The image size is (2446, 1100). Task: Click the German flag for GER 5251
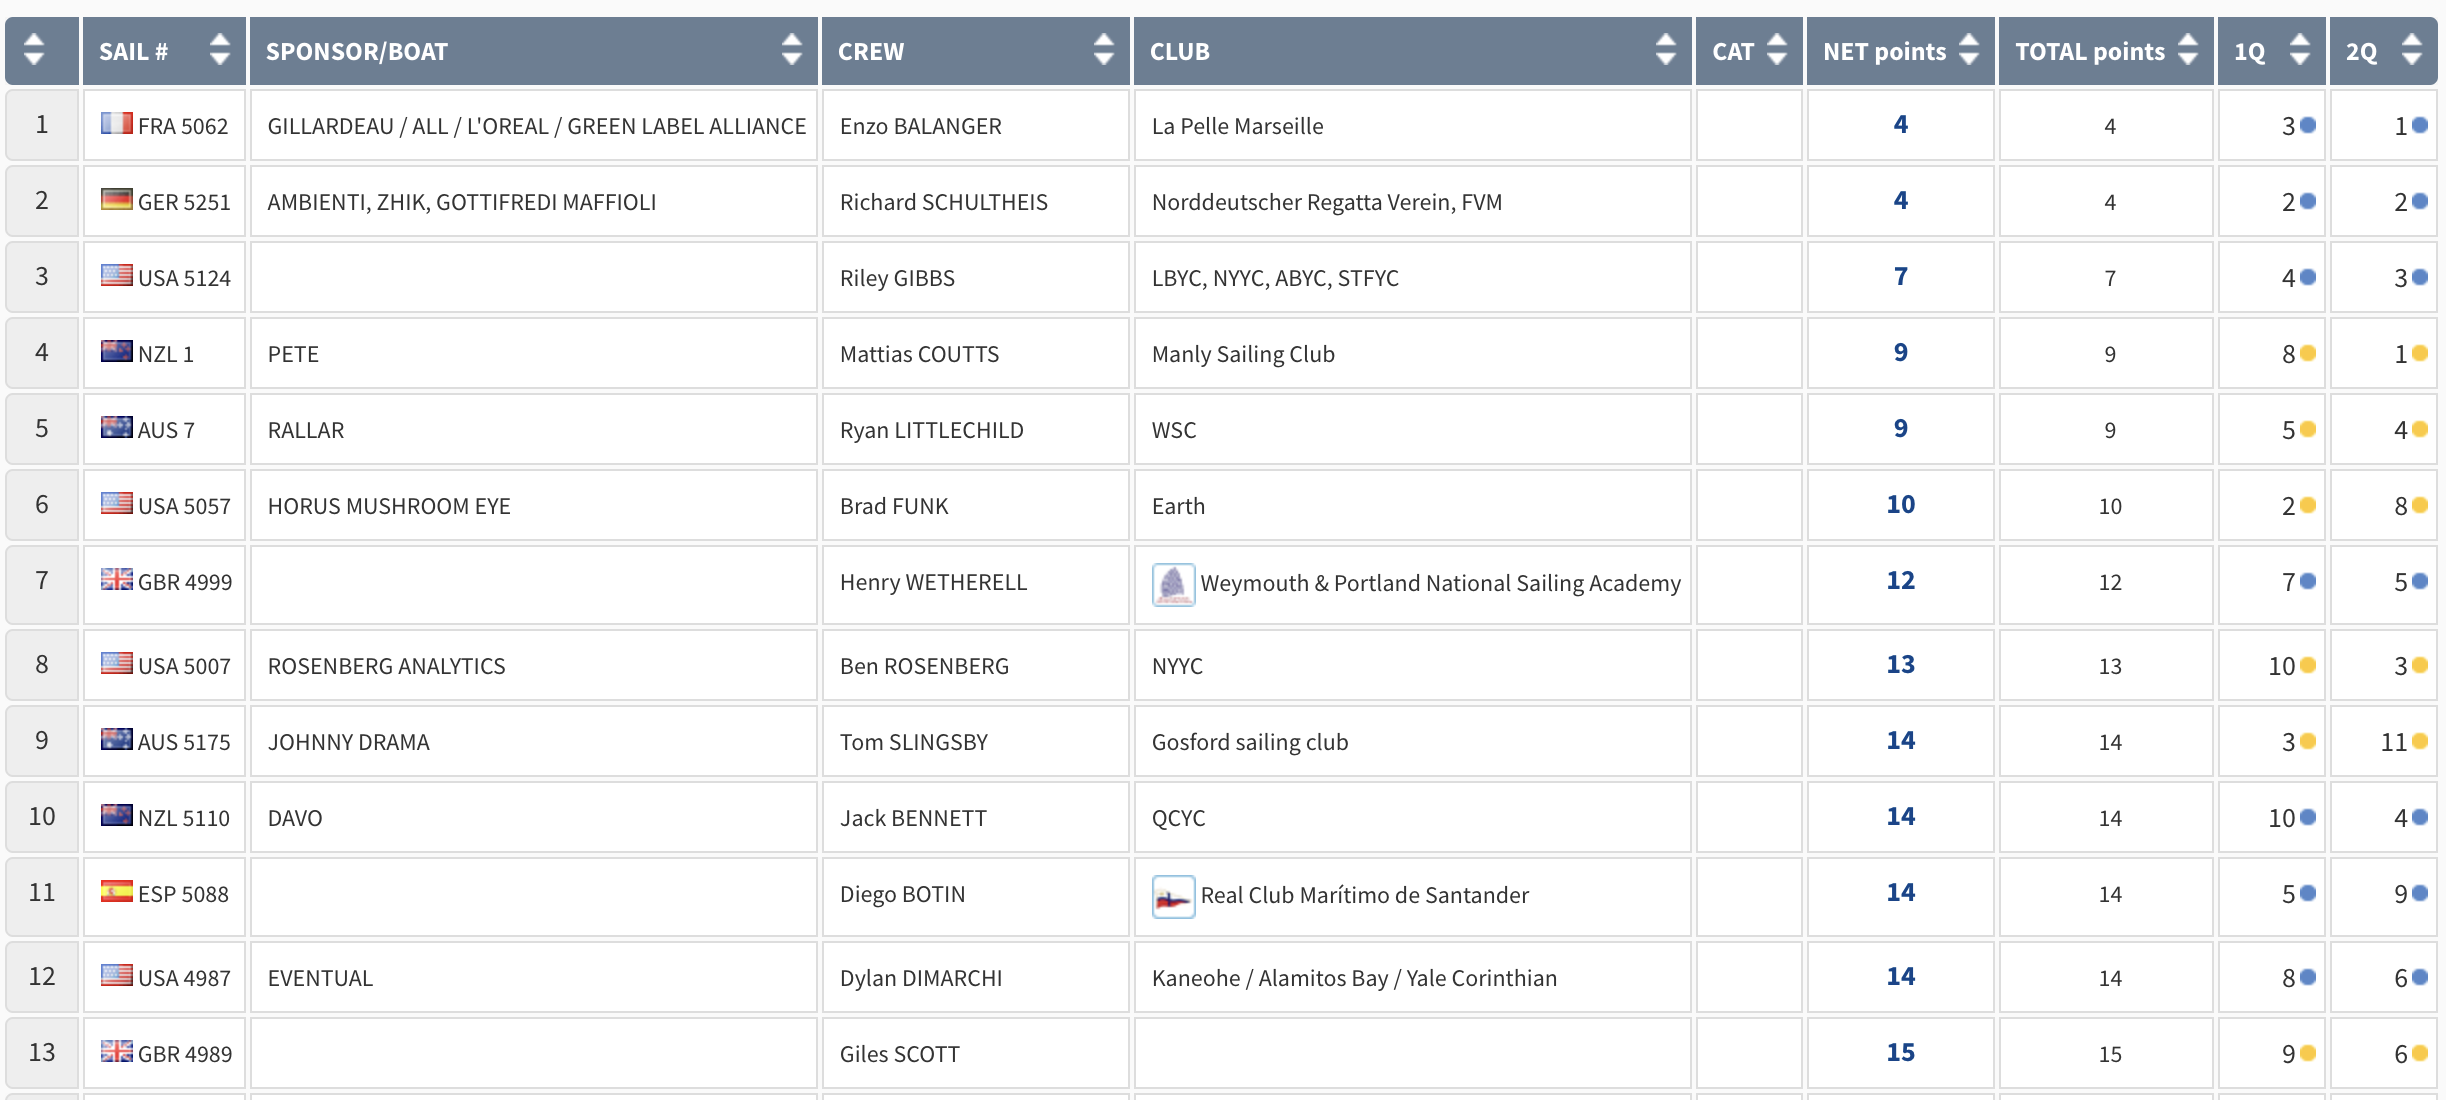pyautogui.click(x=117, y=200)
